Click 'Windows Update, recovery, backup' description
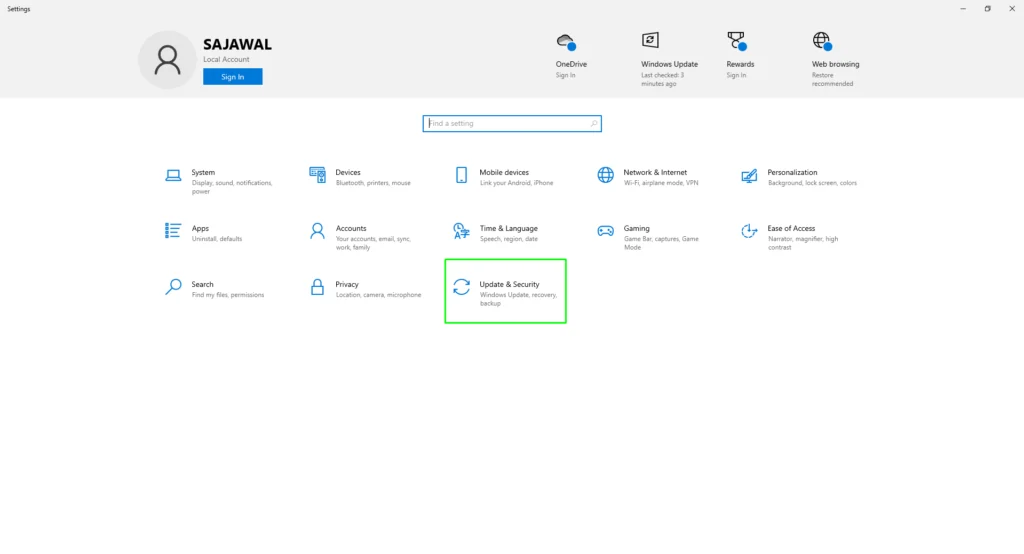The image size is (1024, 554). pyautogui.click(x=518, y=299)
